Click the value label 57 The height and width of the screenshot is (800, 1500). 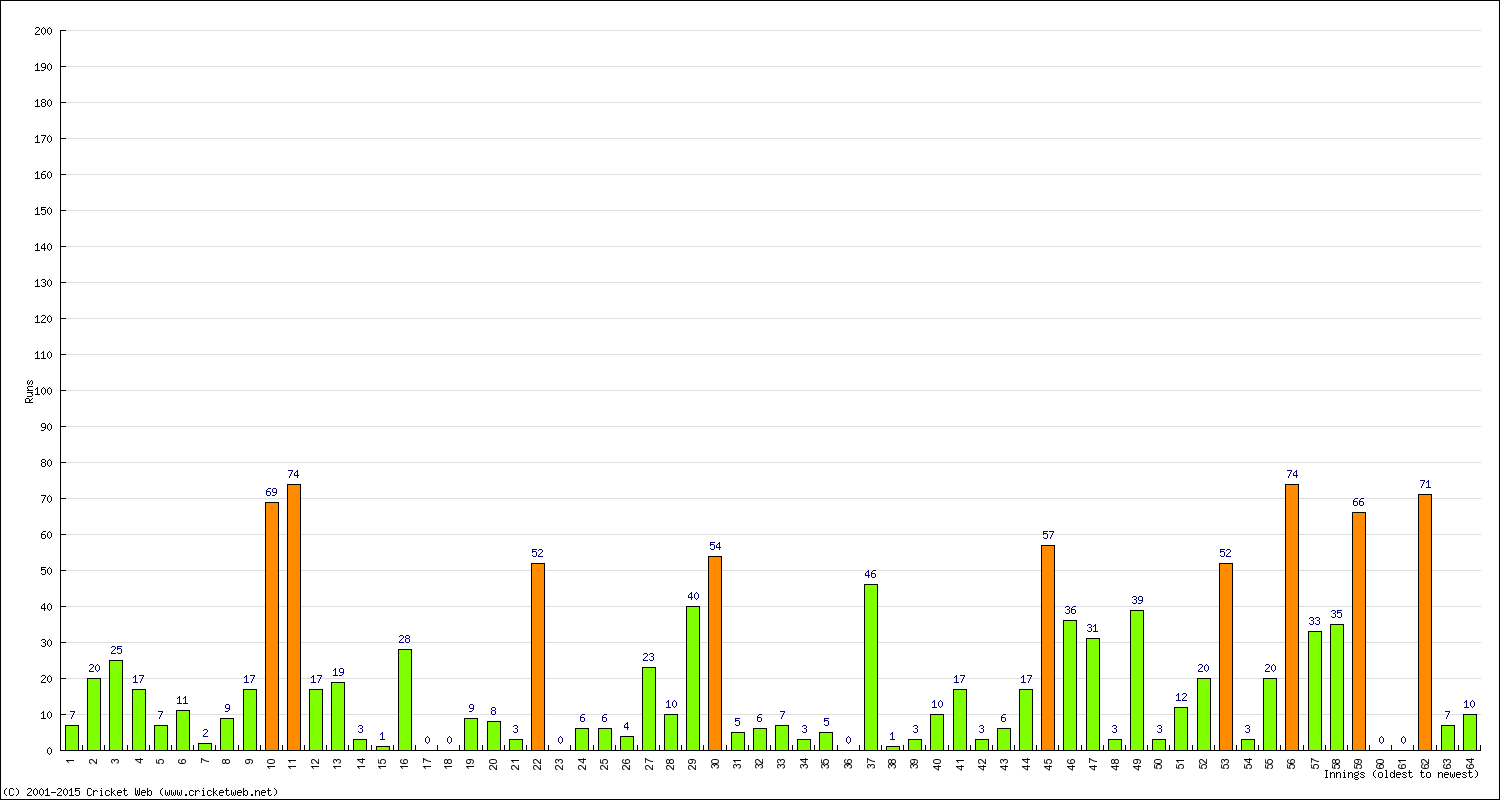[x=1048, y=535]
